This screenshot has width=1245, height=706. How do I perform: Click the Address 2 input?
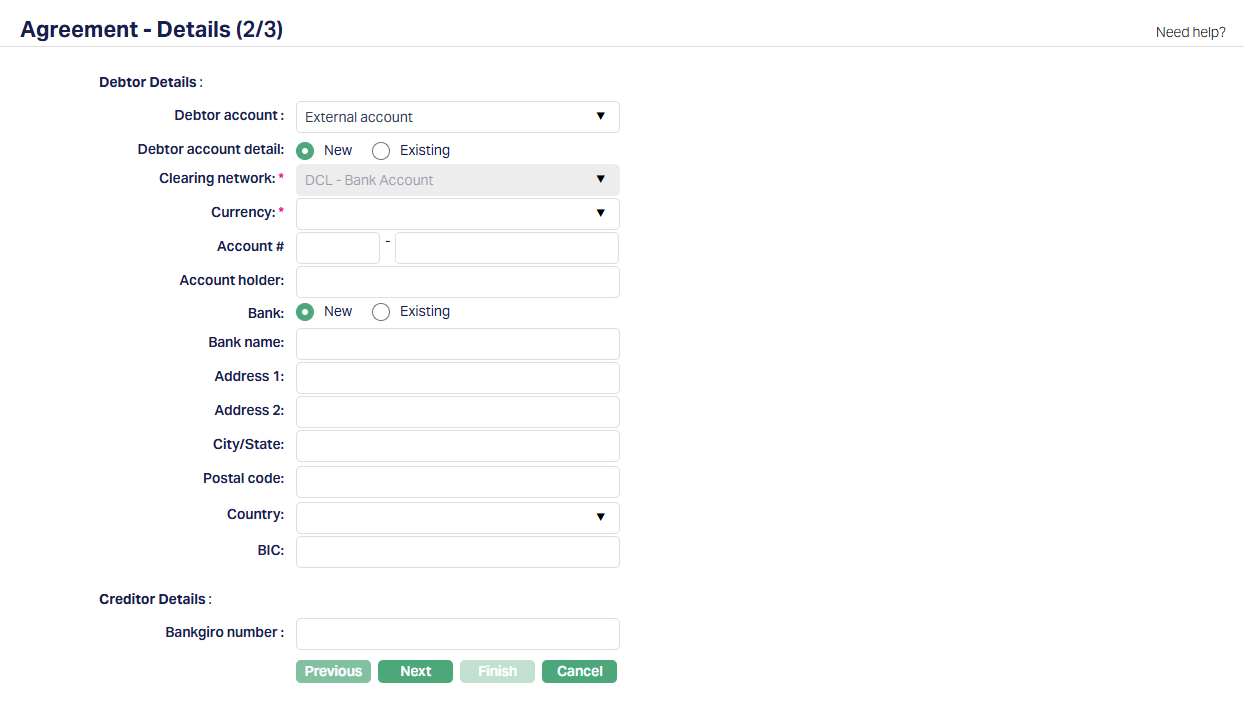pyautogui.click(x=457, y=412)
